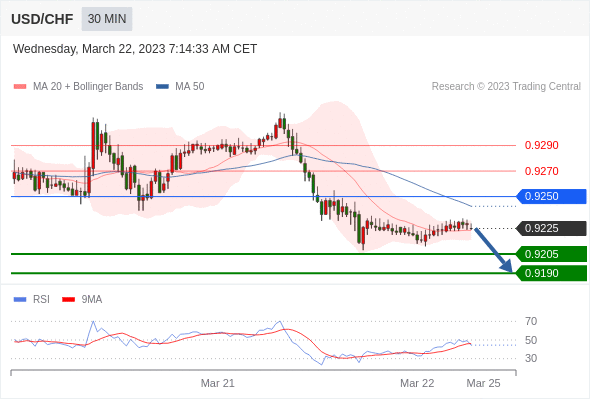Click the Mar 22 date axis label
Image resolution: width=590 pixels, height=400 pixels.
[417, 383]
